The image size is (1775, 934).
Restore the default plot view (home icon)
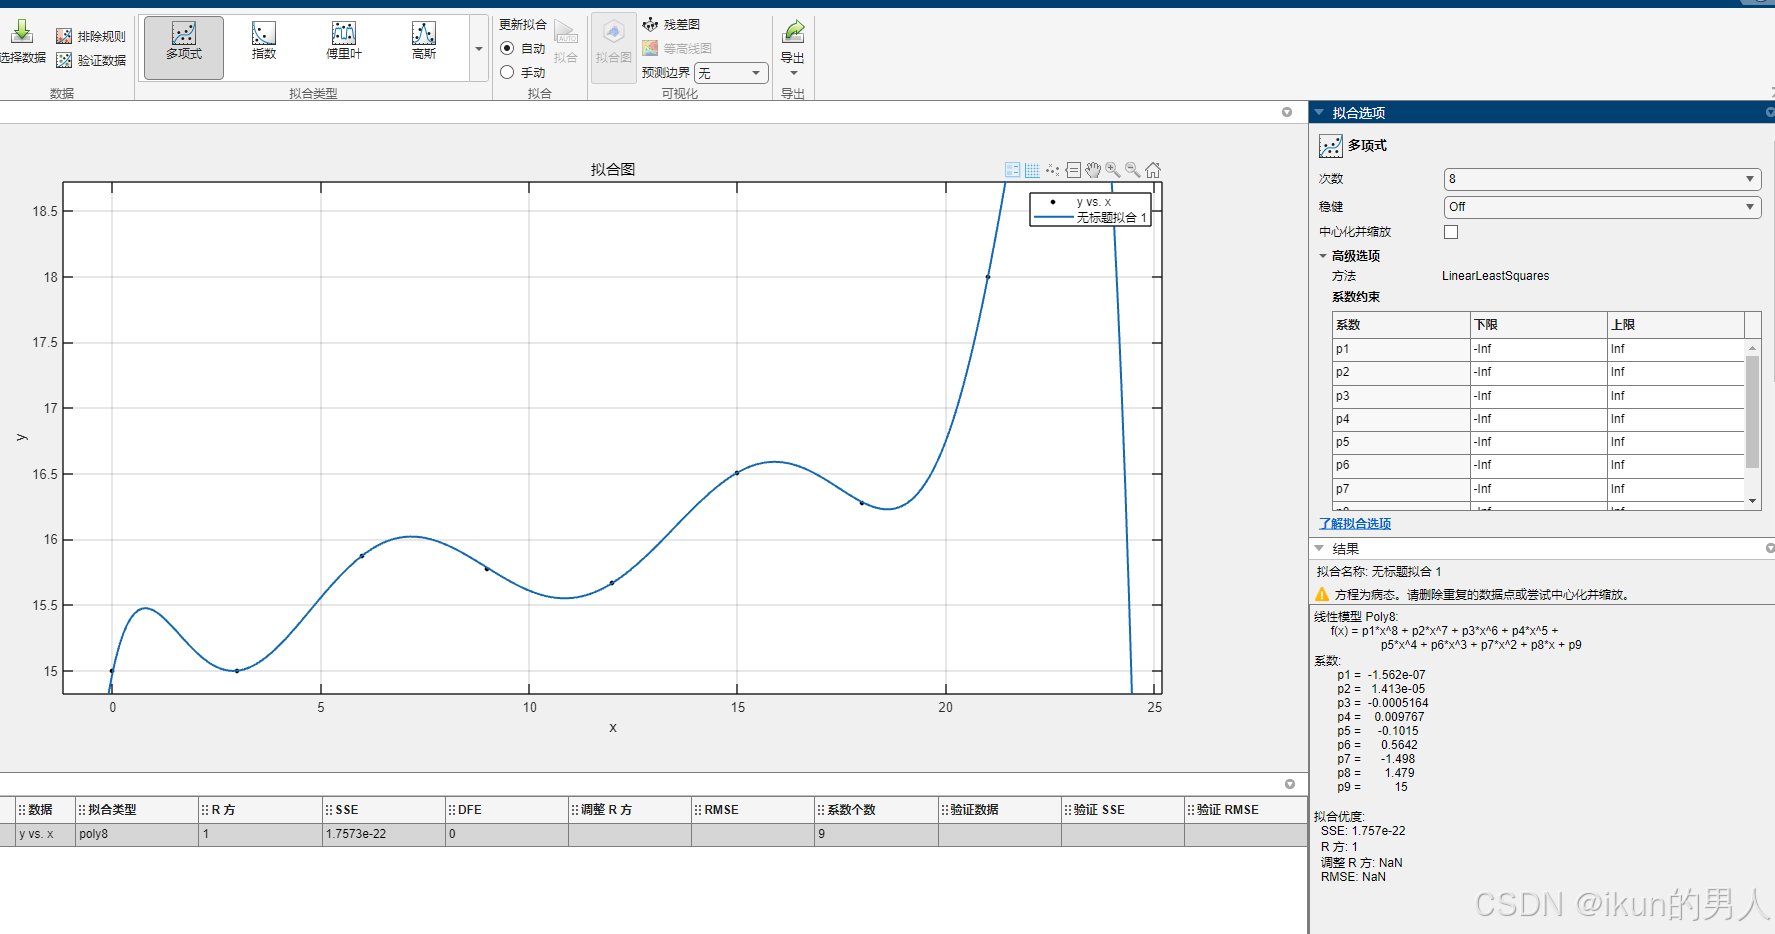1153,170
